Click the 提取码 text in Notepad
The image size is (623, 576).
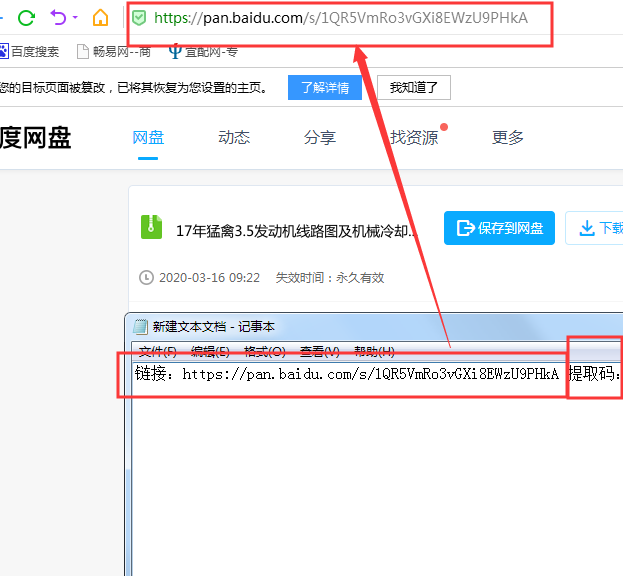pyautogui.click(x=594, y=374)
